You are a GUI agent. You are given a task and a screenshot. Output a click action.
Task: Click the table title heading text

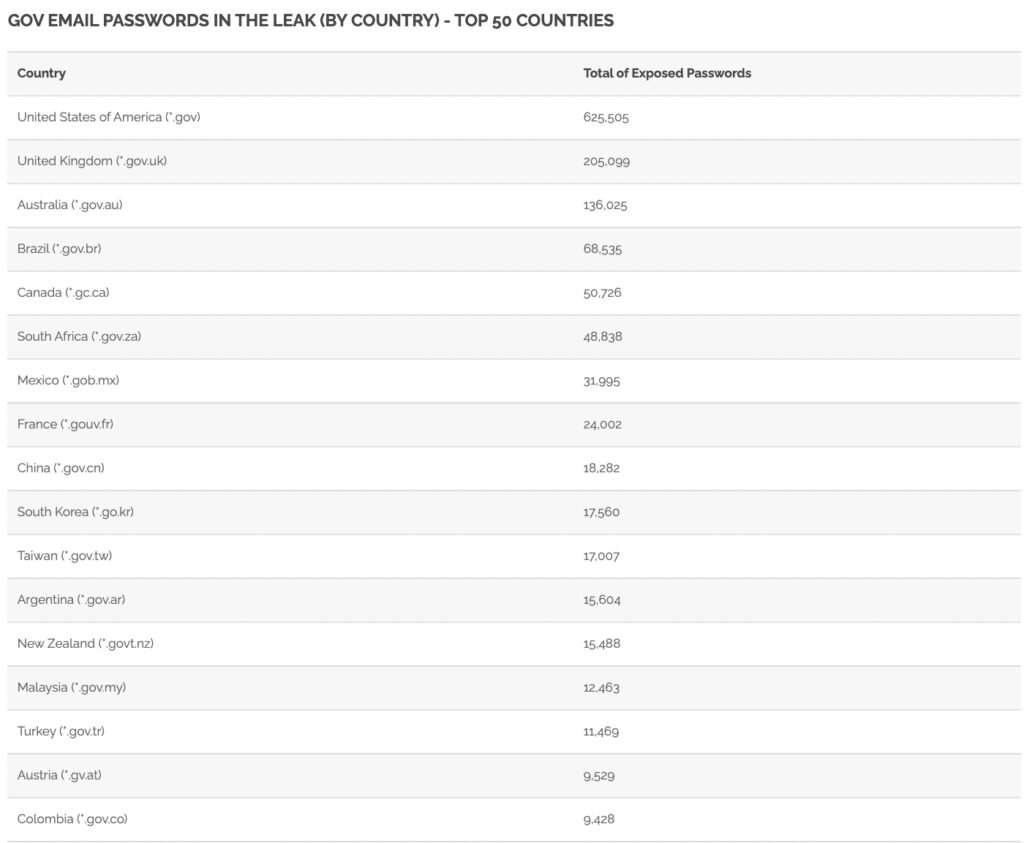point(311,20)
